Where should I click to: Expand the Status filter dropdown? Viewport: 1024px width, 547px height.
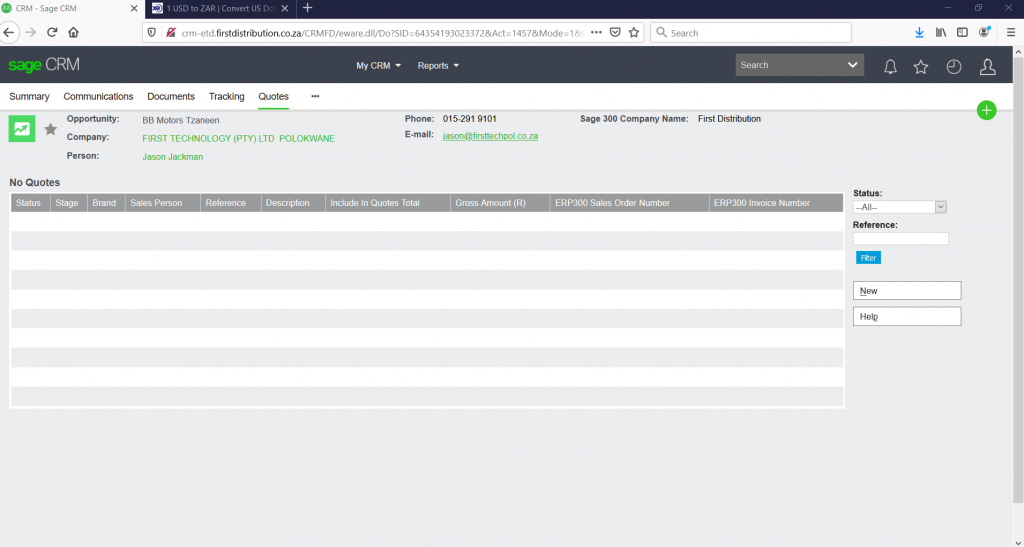pyautogui.click(x=899, y=207)
